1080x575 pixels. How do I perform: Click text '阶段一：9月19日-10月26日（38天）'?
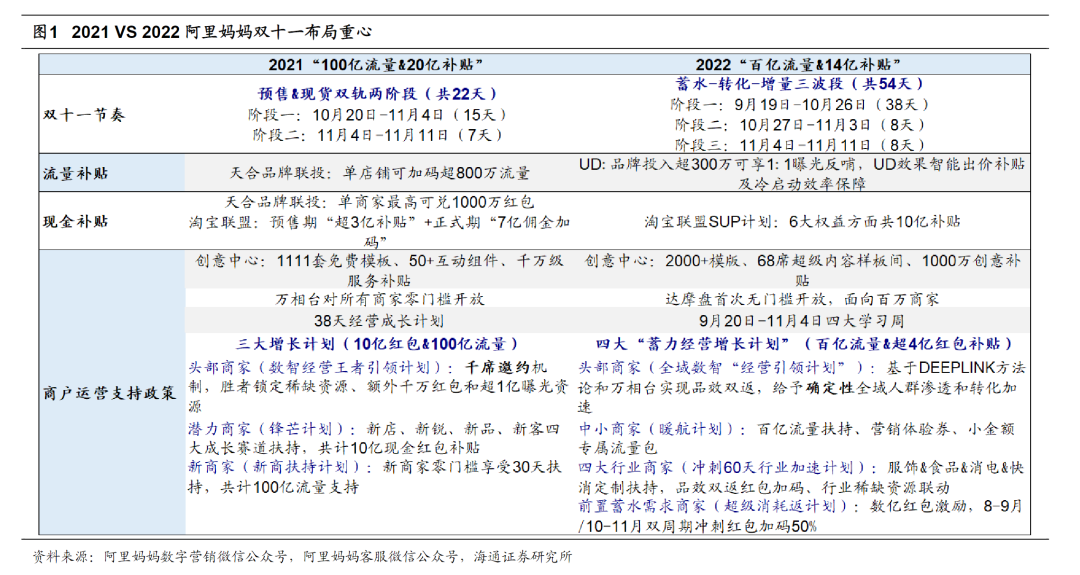pyautogui.click(x=800, y=105)
